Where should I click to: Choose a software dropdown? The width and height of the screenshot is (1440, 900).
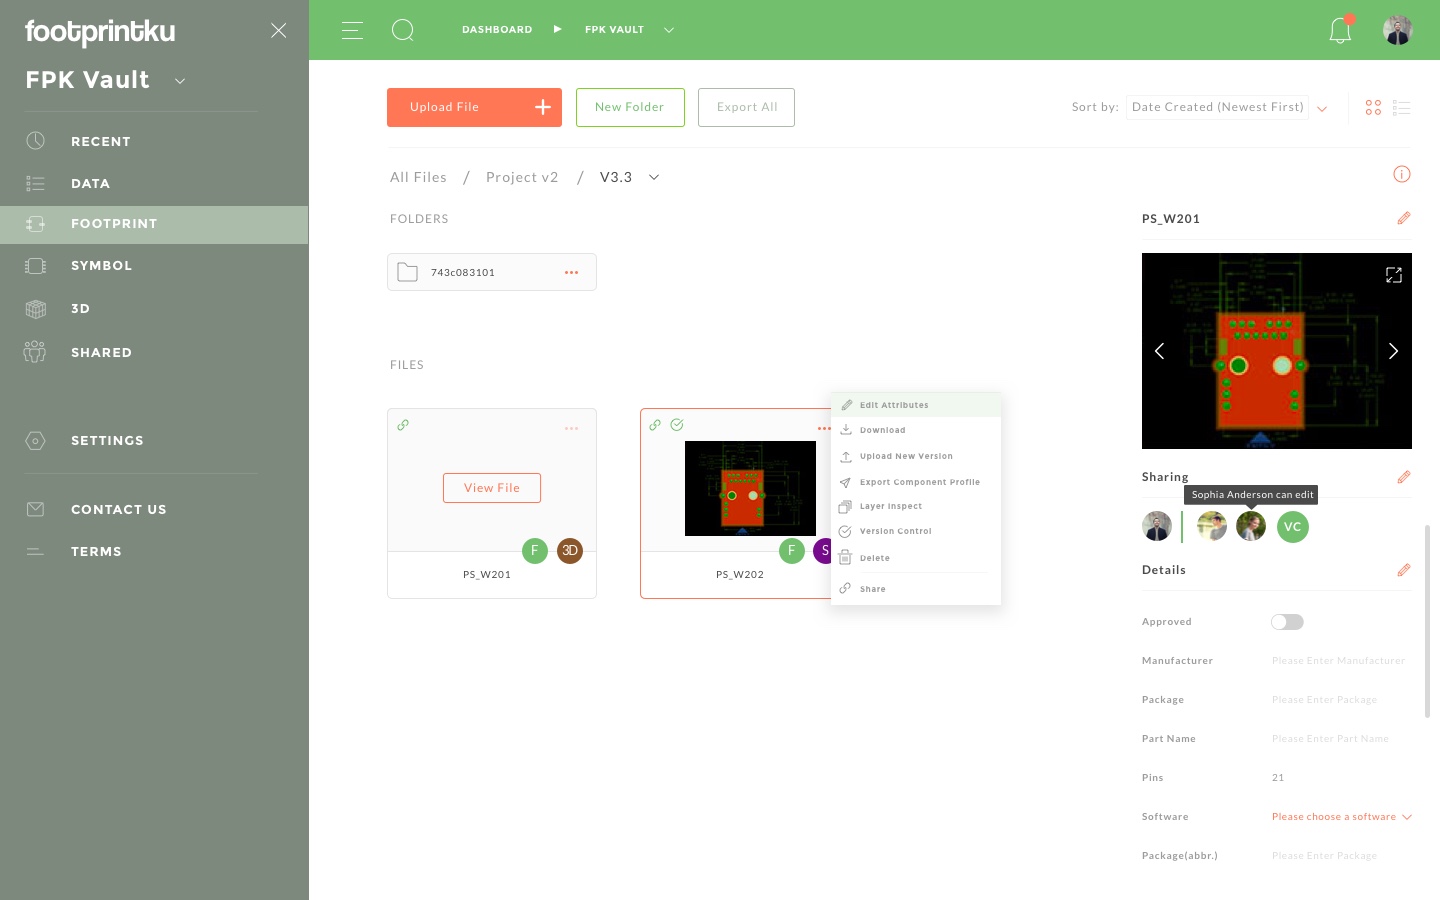coord(1342,817)
